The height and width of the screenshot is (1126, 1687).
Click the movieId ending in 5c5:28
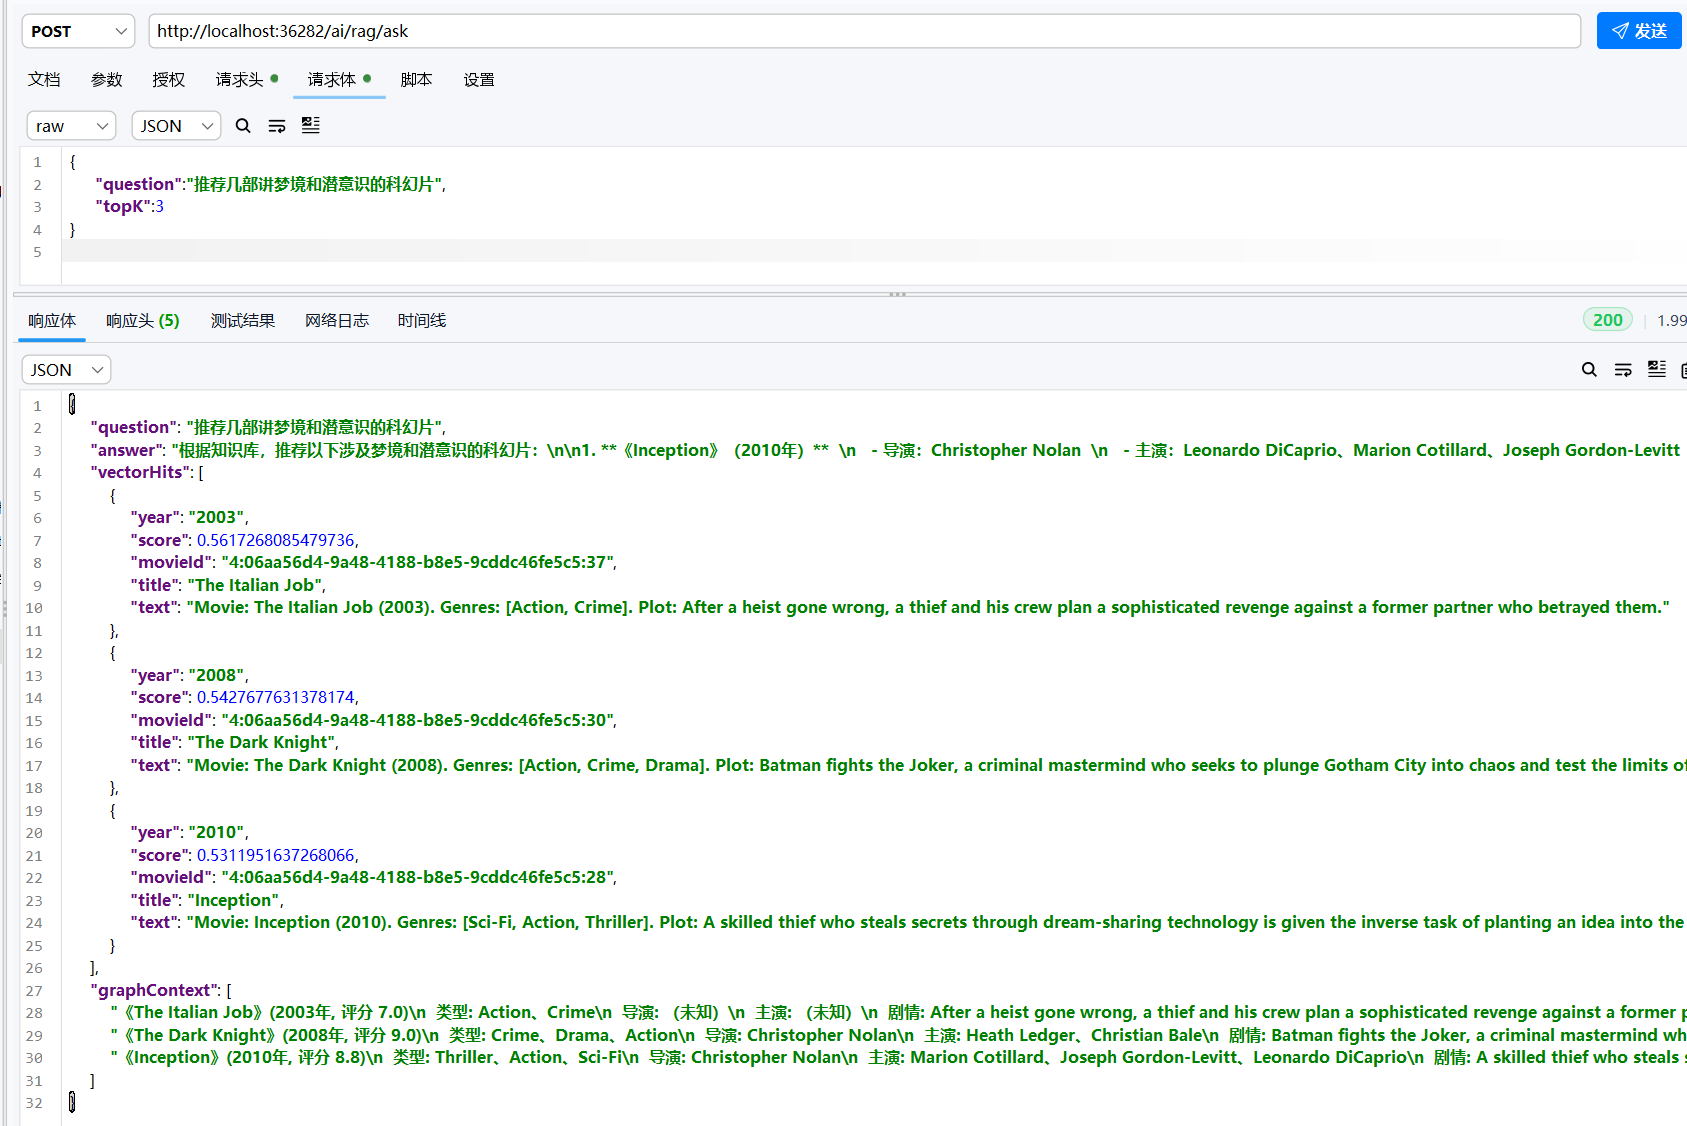tap(417, 877)
